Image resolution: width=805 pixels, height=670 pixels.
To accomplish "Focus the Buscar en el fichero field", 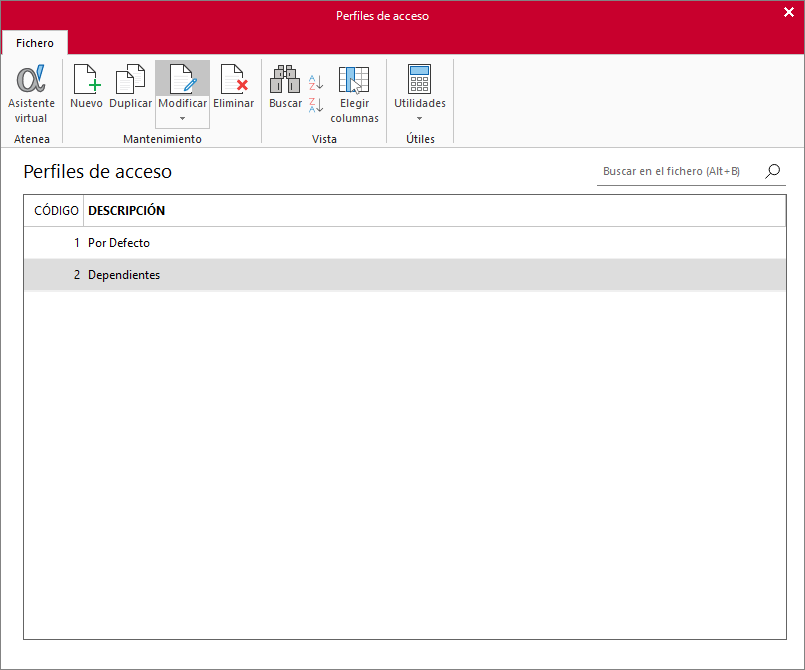I will pos(680,171).
